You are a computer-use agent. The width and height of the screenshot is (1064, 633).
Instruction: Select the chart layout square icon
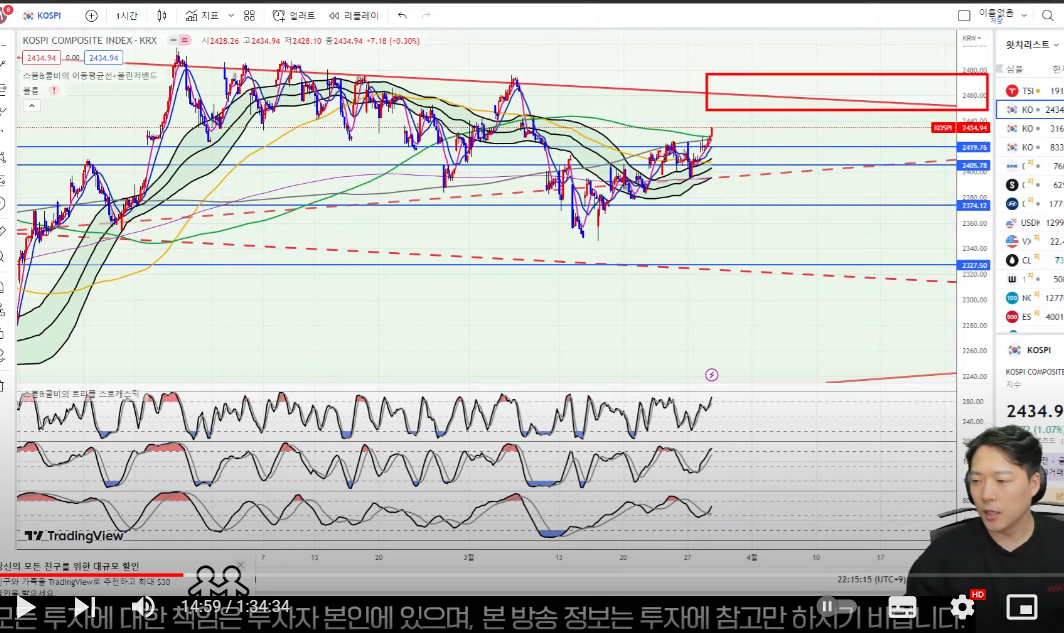[964, 15]
